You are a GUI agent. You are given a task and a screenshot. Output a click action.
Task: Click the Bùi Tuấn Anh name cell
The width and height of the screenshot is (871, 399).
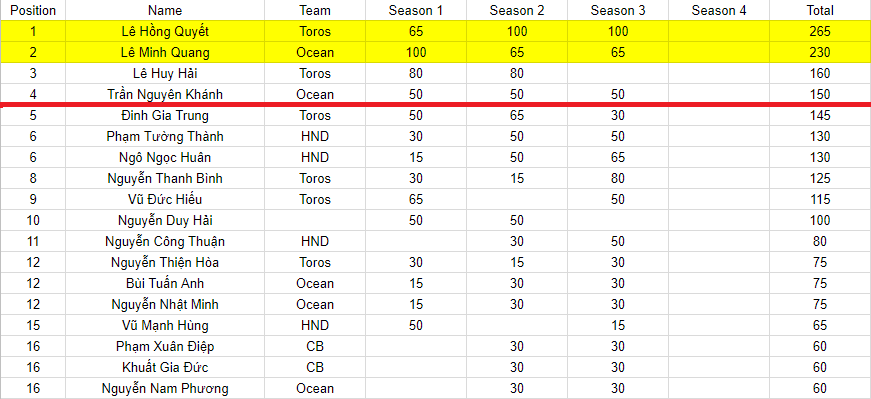[x=165, y=283]
